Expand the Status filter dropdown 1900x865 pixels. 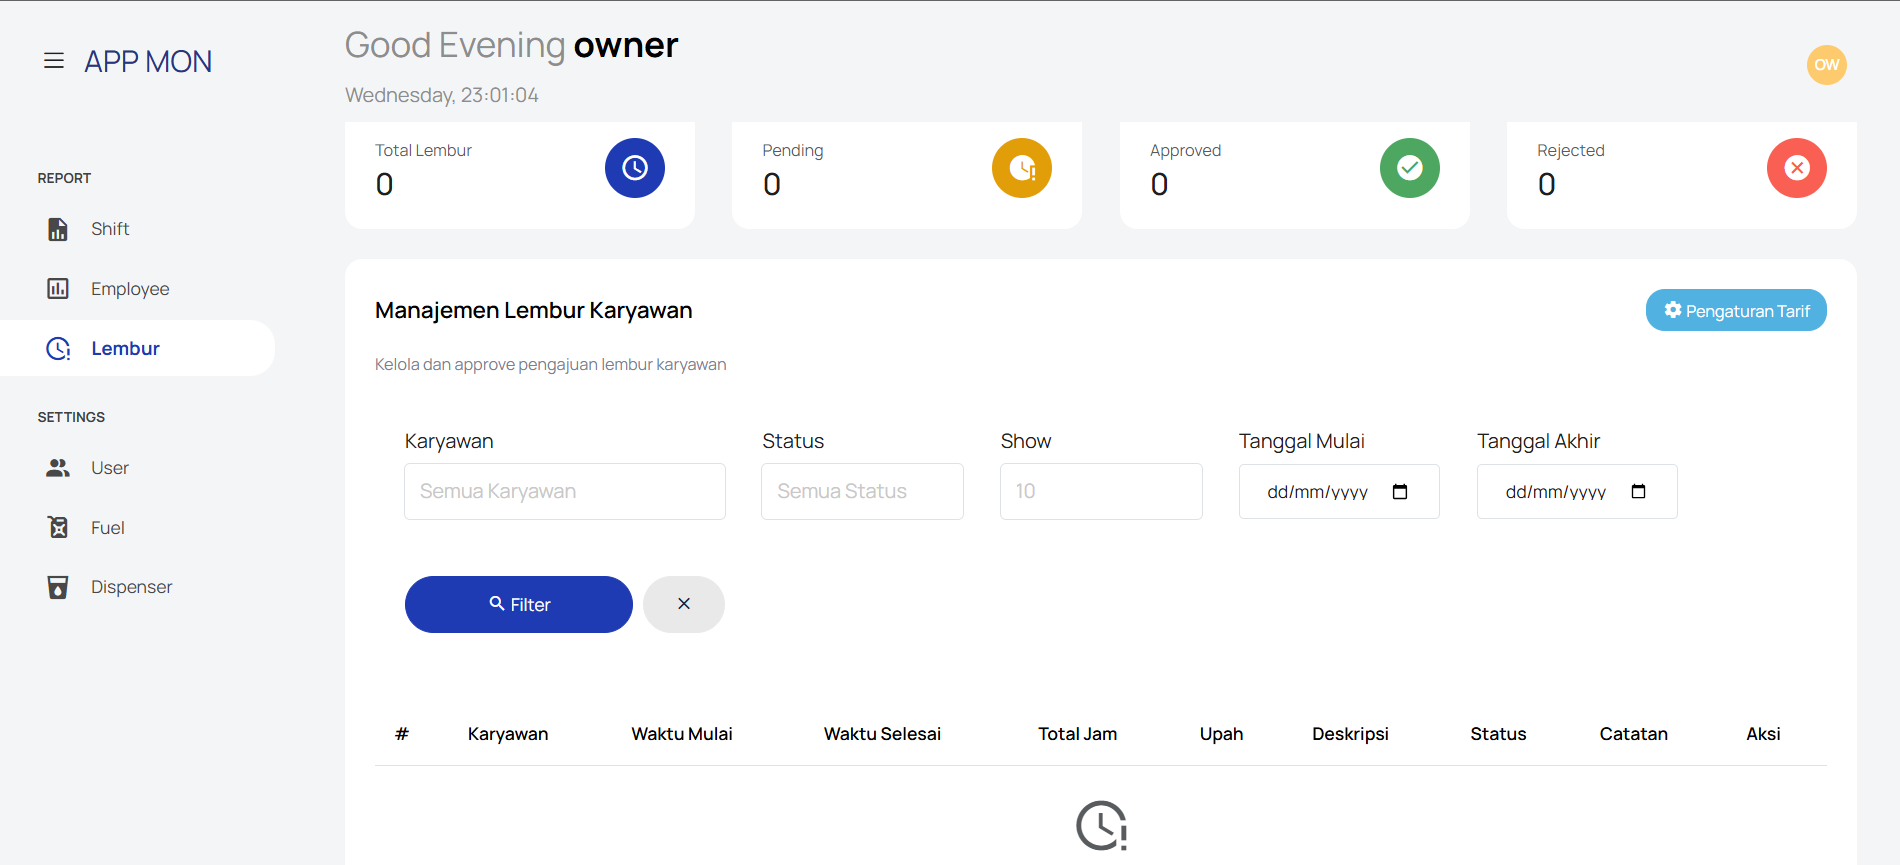(x=862, y=491)
